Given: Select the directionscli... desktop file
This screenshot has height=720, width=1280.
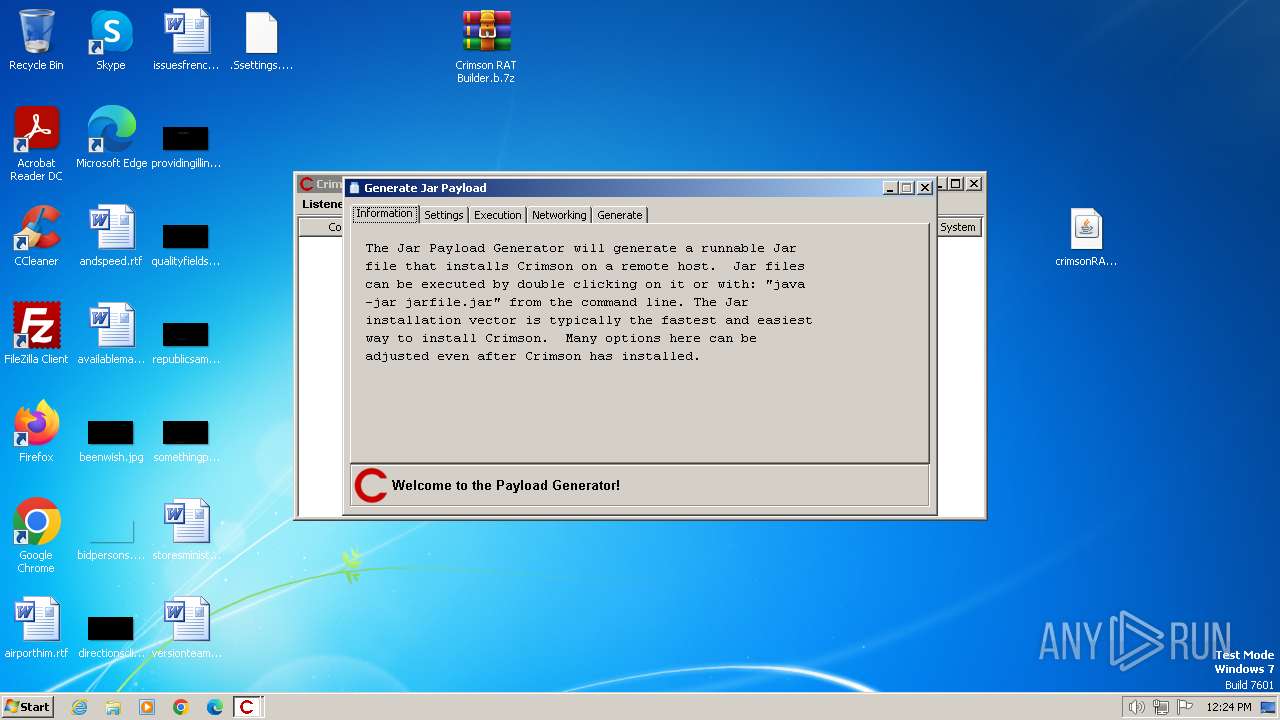Looking at the screenshot, I should click(111, 636).
